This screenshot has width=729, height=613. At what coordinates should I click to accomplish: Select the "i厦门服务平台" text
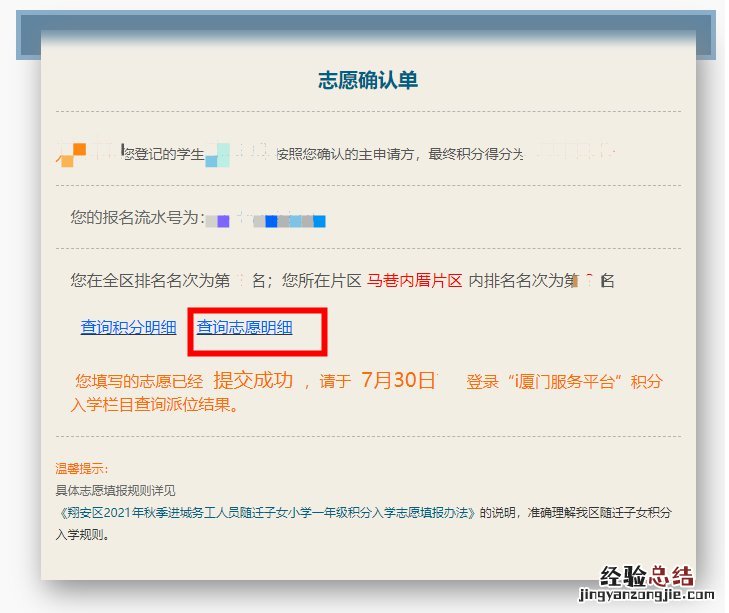[564, 381]
